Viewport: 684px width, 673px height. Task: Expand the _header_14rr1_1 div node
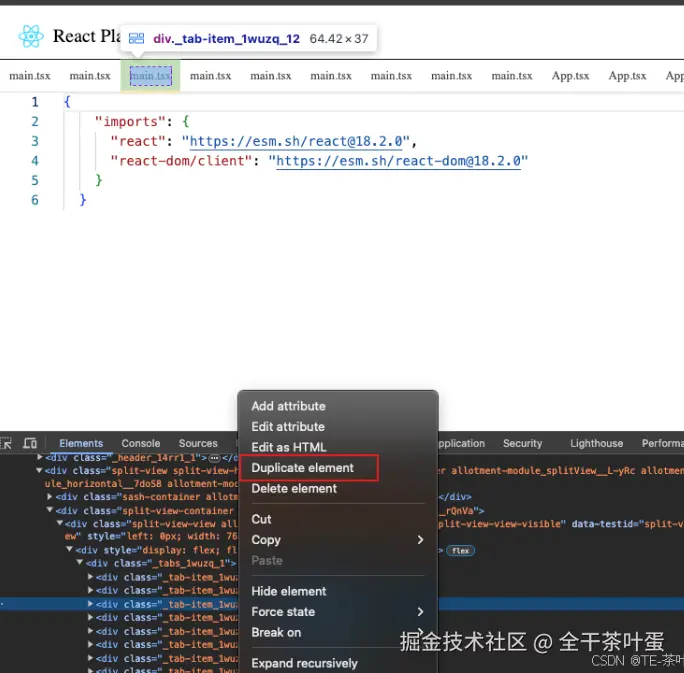coord(40,457)
